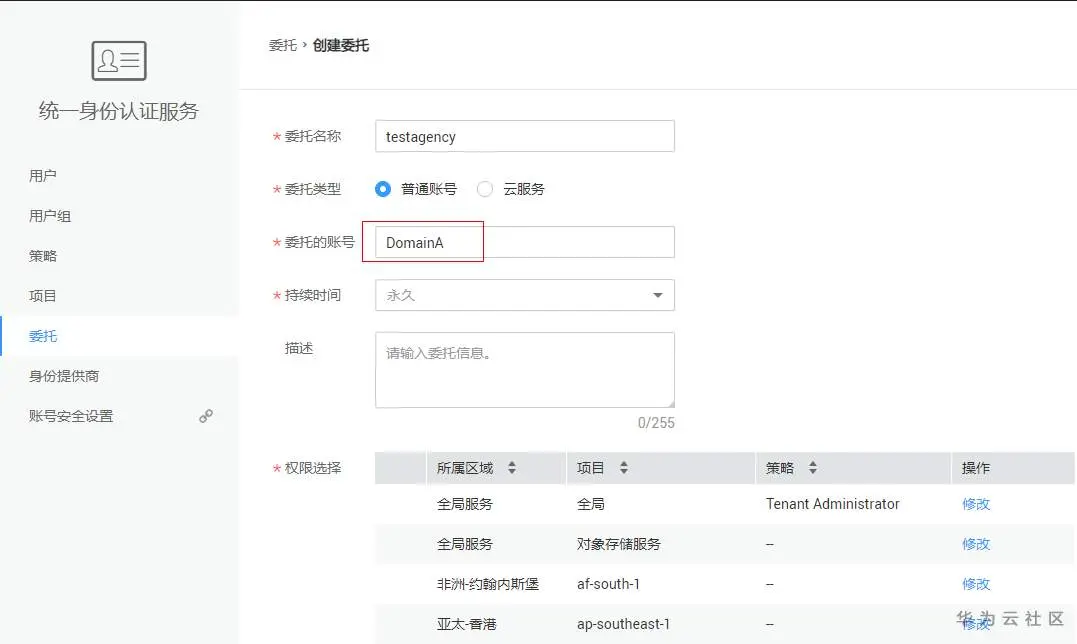Open the 策略 section in sidebar
Image resolution: width=1077 pixels, height=644 pixels.
[42, 255]
